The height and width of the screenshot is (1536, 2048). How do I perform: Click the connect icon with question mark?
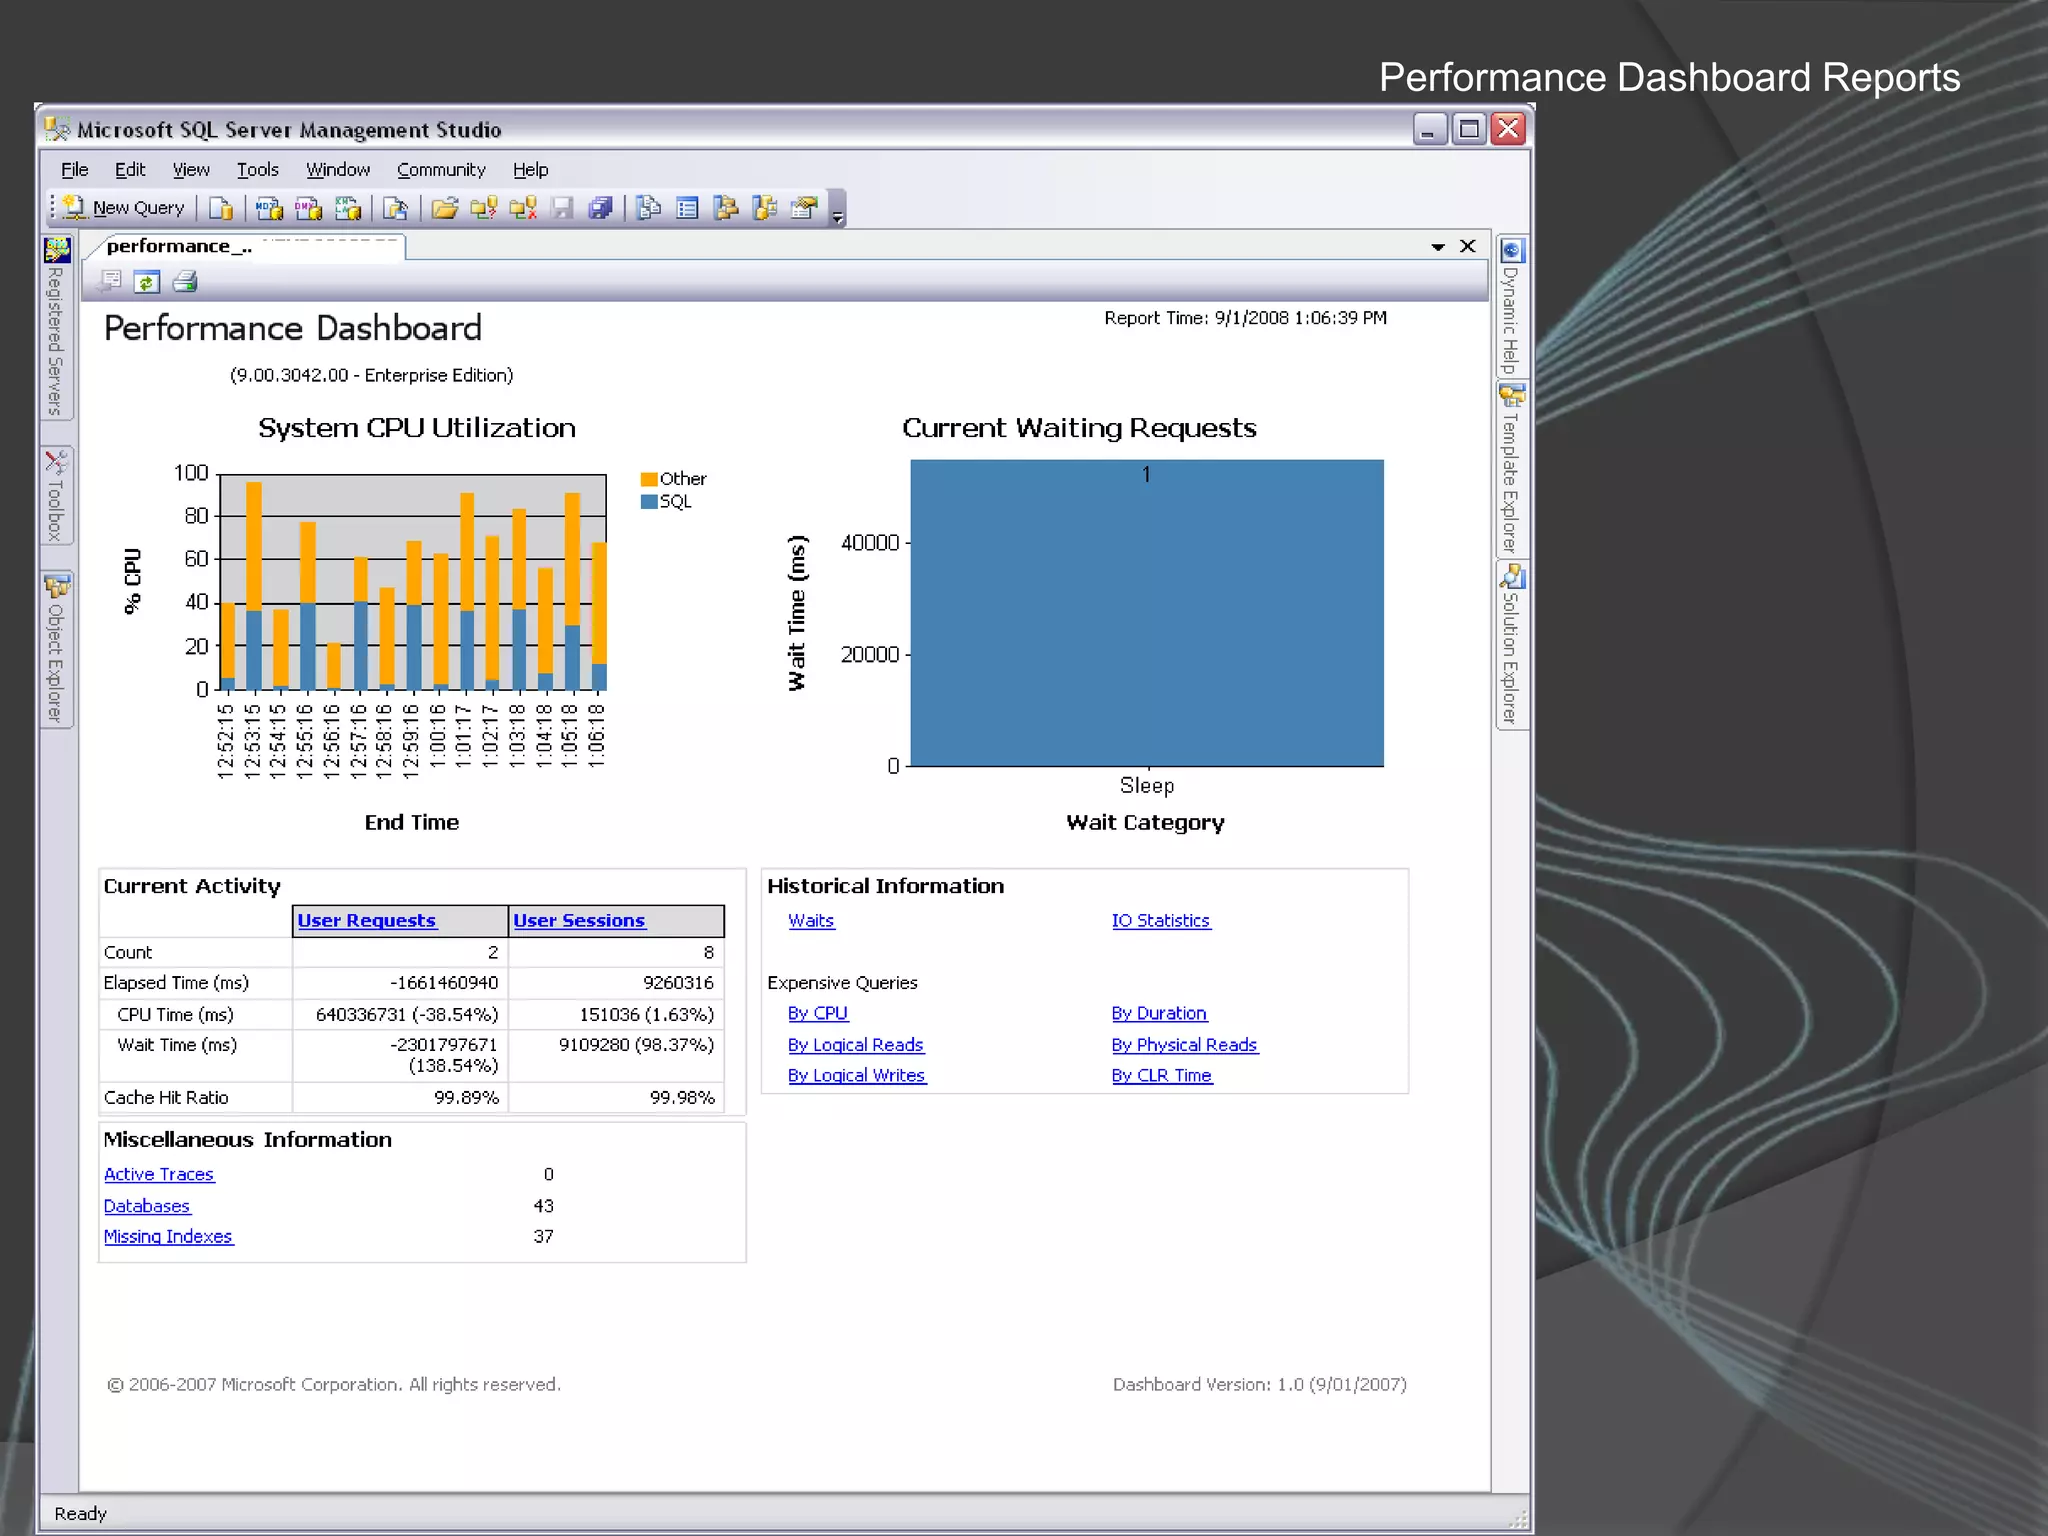(x=484, y=208)
